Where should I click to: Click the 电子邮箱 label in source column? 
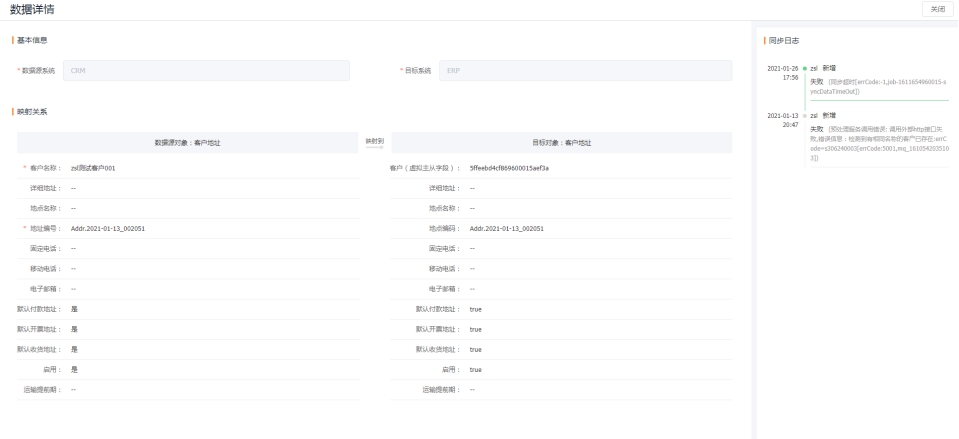[x=45, y=289]
